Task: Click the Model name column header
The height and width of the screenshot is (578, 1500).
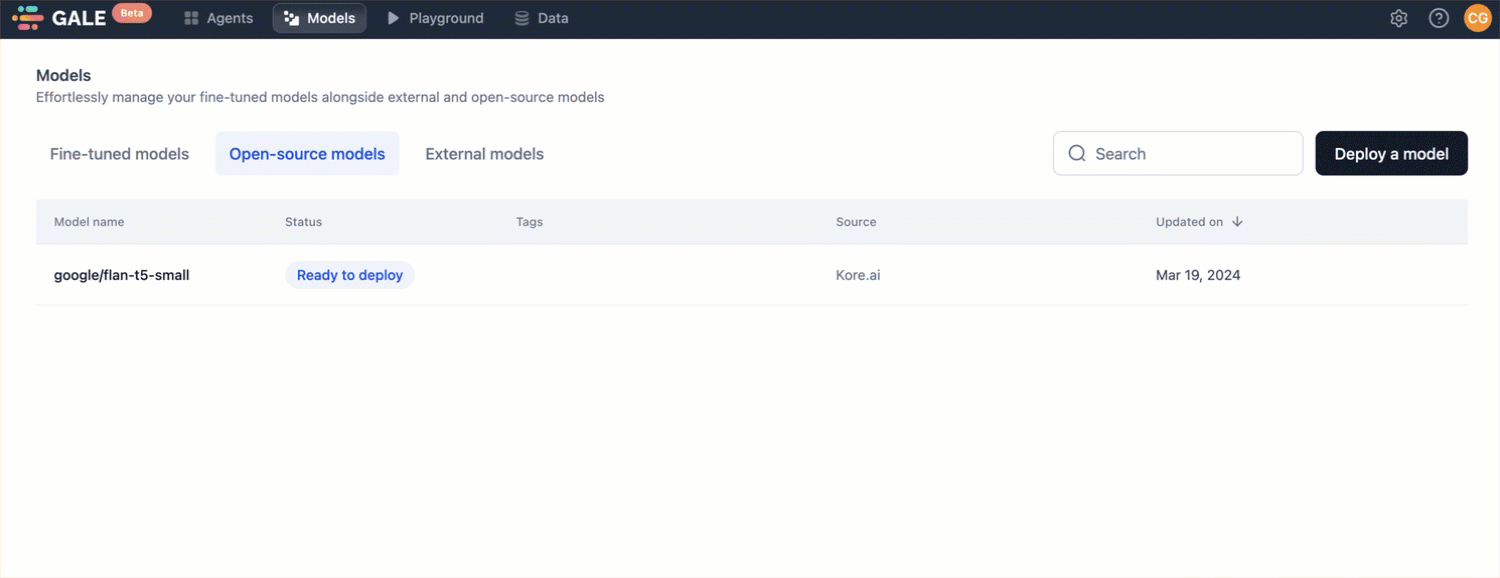Action: [89, 222]
